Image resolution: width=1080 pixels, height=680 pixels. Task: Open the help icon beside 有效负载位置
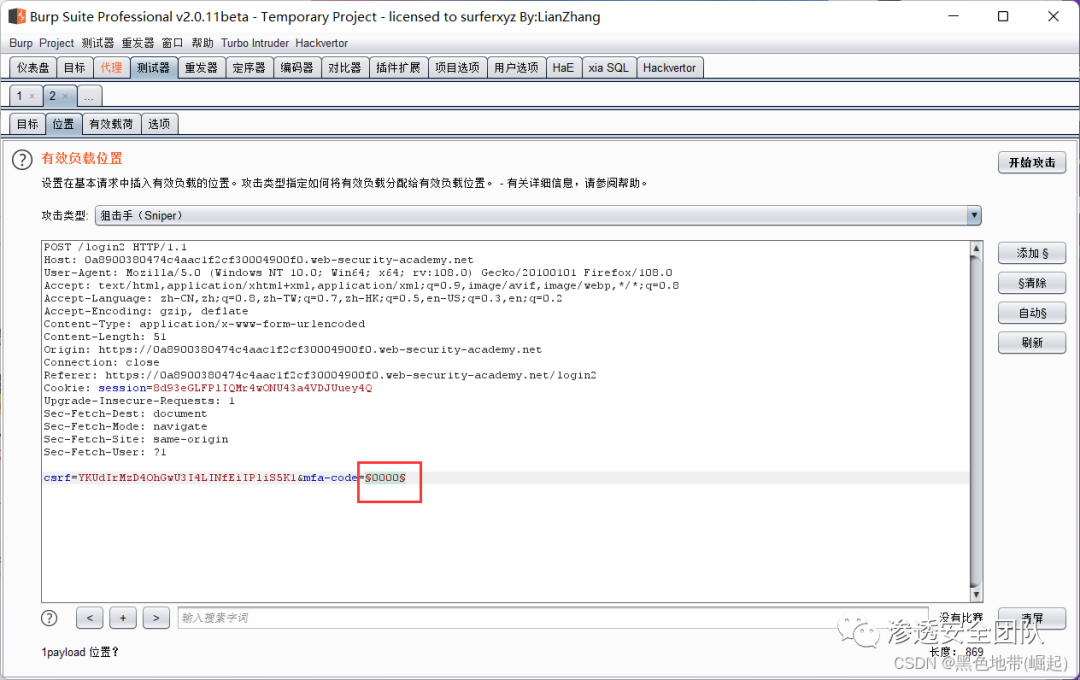pos(22,160)
